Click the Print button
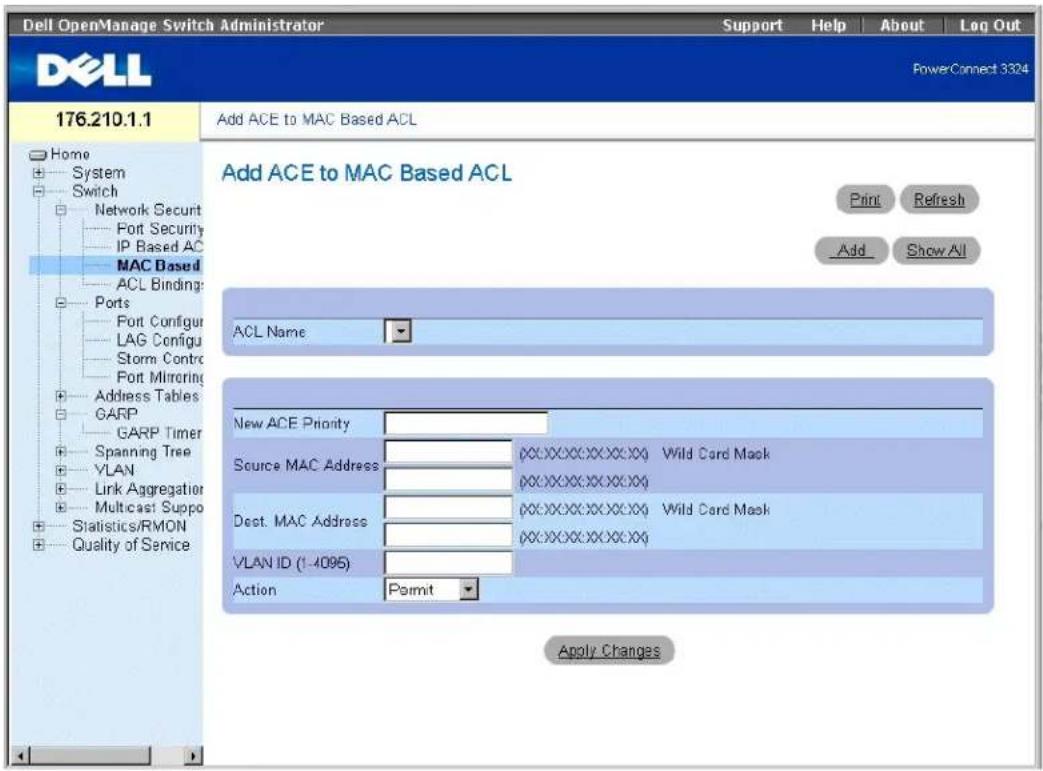 (865, 200)
